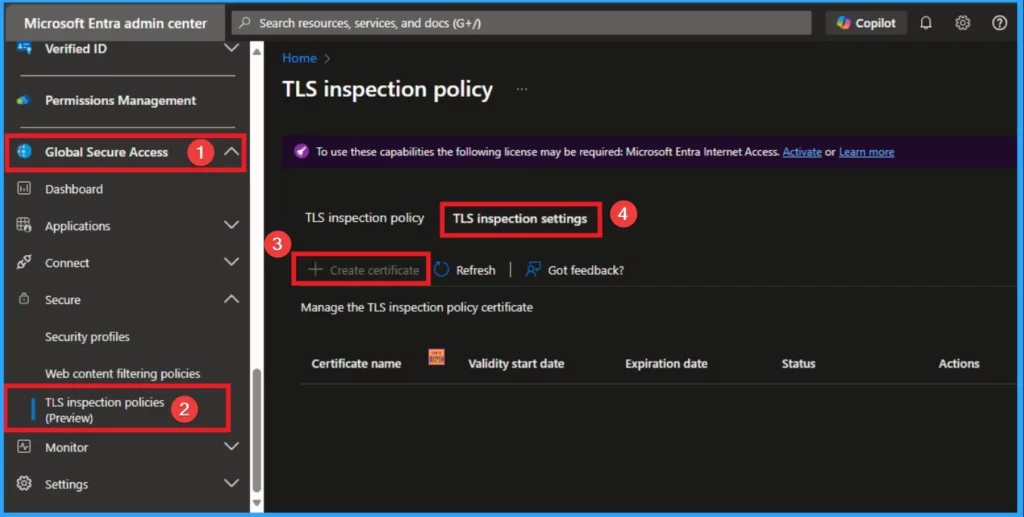This screenshot has height=517, width=1024.
Task: Click the sidebar scrollbar thumb
Action: point(257,430)
